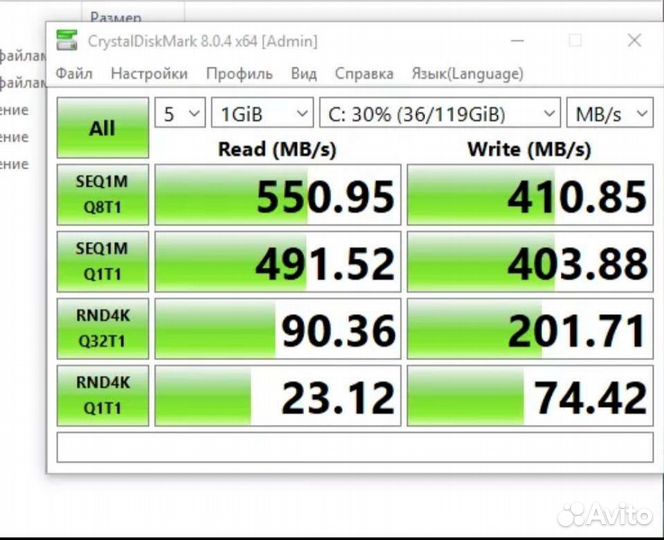This screenshot has height=540, width=664.
Task: Open the test count dropdown showing 5
Action: [180, 113]
